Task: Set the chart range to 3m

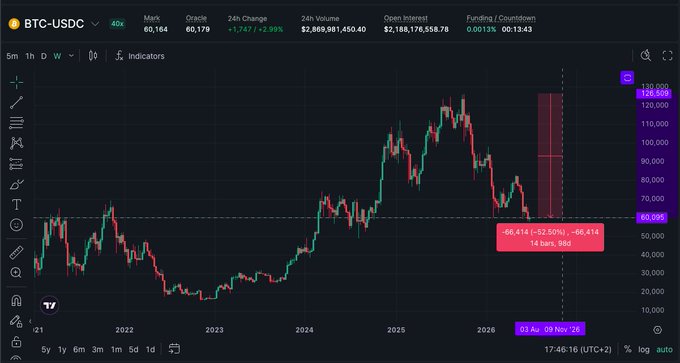Action: tap(98, 350)
